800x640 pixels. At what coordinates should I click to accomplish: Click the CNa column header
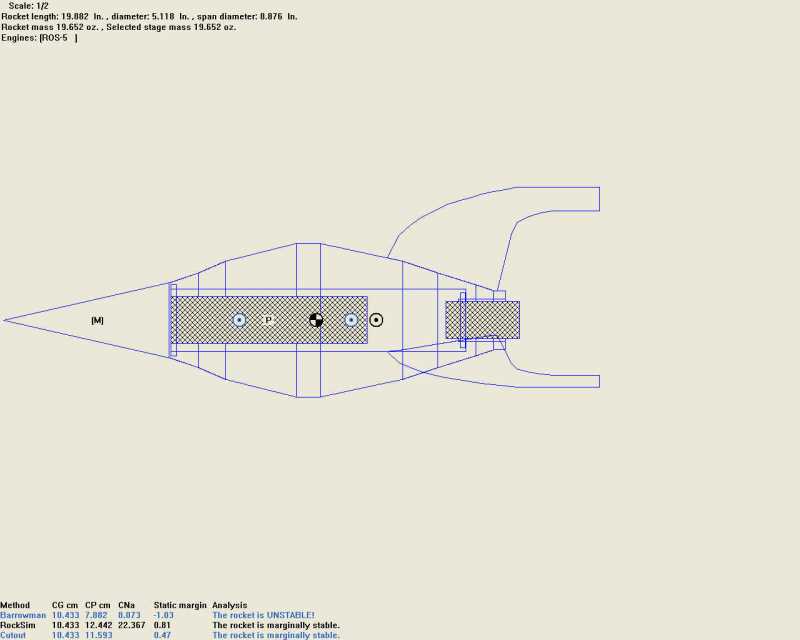pyautogui.click(x=128, y=605)
